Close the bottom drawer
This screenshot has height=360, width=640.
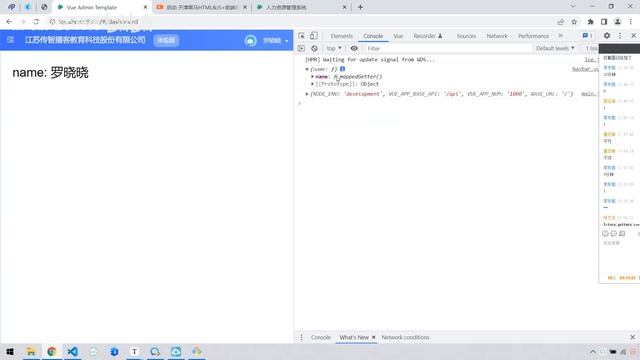(x=633, y=337)
